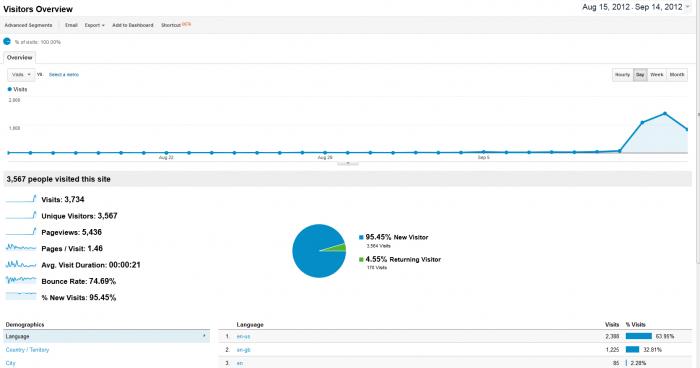Set graph granularity to Week
The height and width of the screenshot is (368, 700).
click(657, 75)
